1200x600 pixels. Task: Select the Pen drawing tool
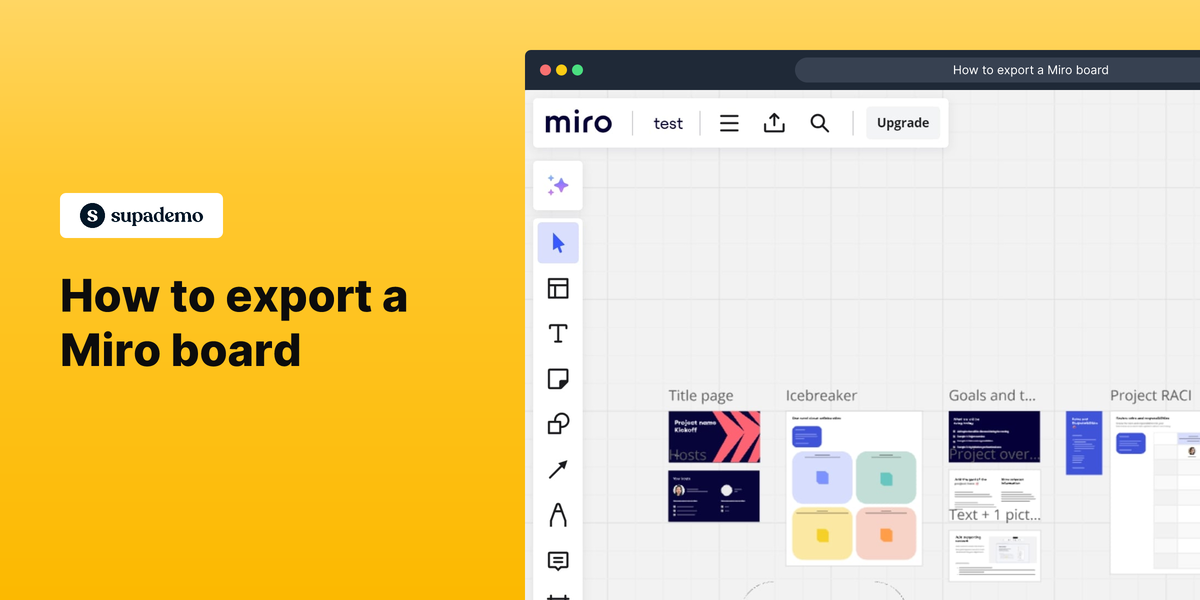[x=558, y=515]
